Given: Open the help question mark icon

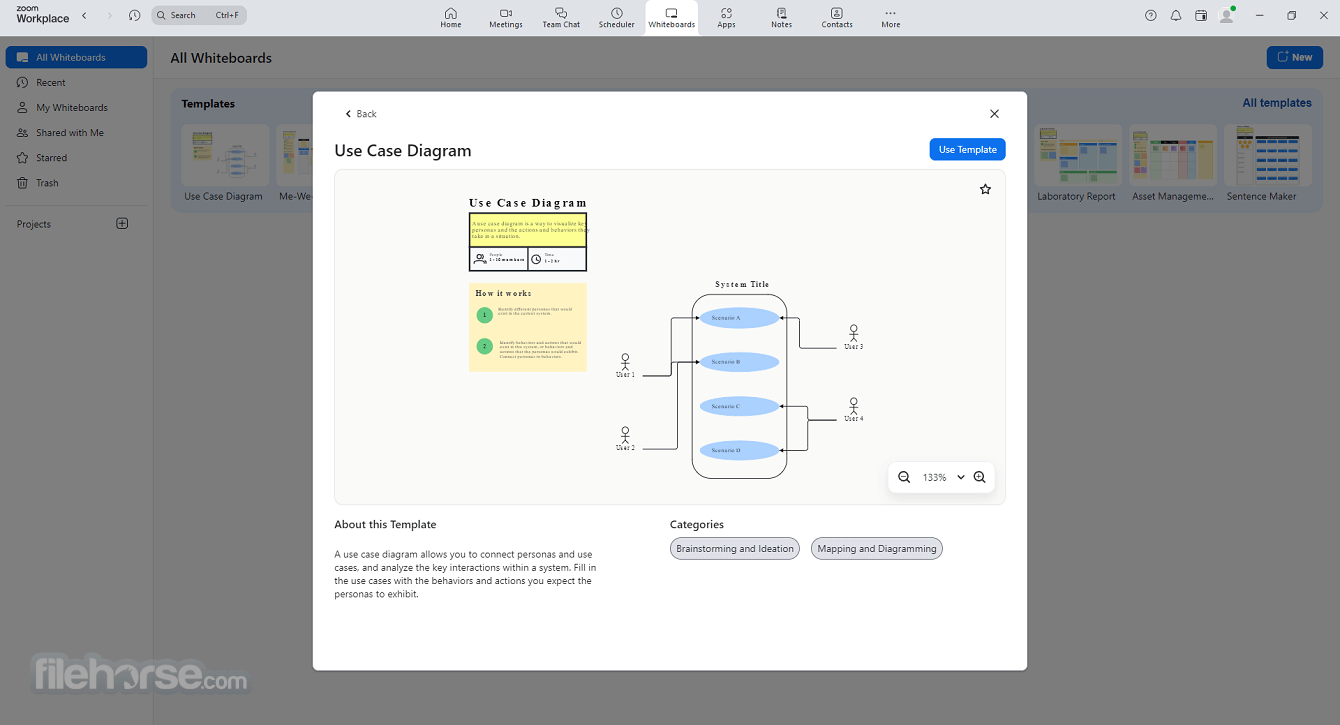Looking at the screenshot, I should coord(1151,15).
